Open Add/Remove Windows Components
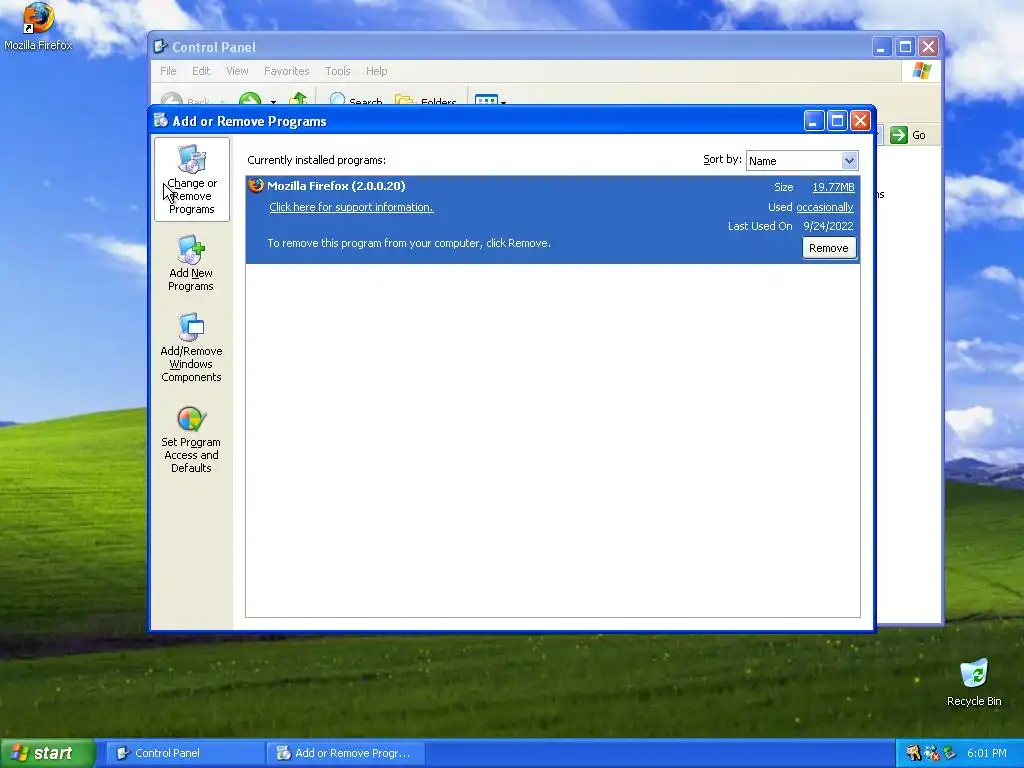Viewport: 1024px width, 768px height. click(191, 347)
